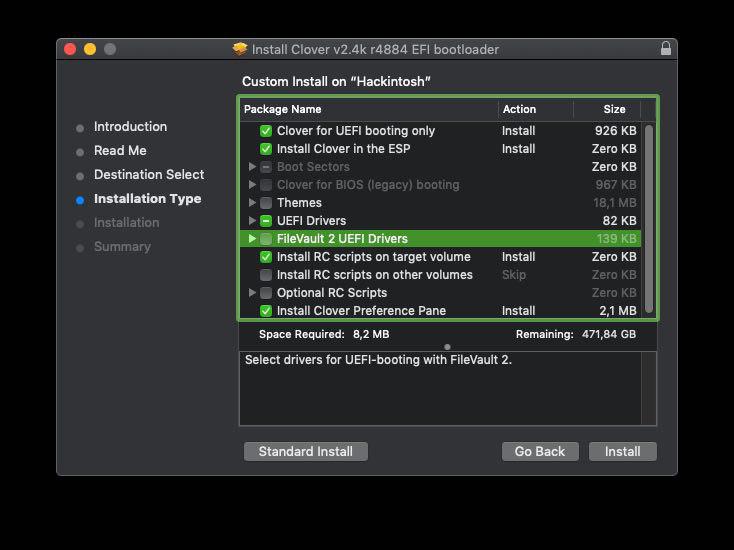Image resolution: width=734 pixels, height=550 pixels.
Task: Select the Introduction step in sidebar
Action: [x=130, y=126]
